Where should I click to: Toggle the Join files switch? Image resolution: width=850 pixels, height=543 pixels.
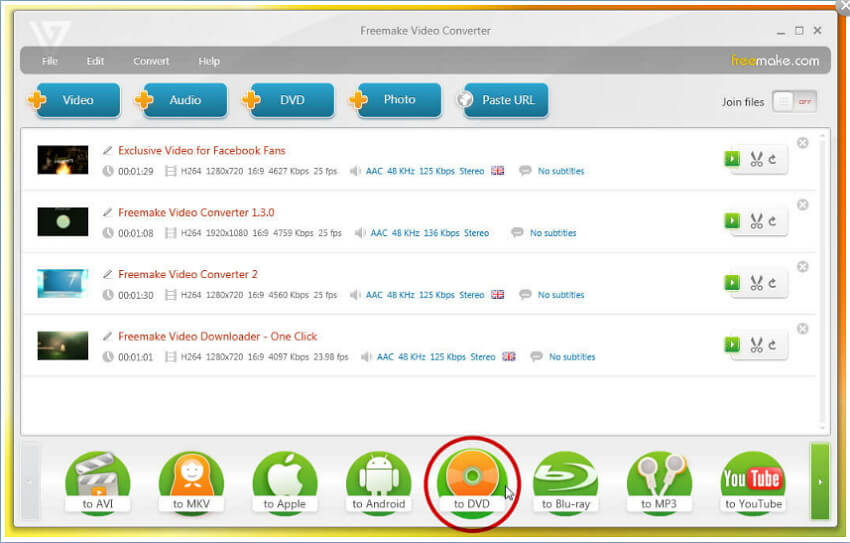[795, 101]
